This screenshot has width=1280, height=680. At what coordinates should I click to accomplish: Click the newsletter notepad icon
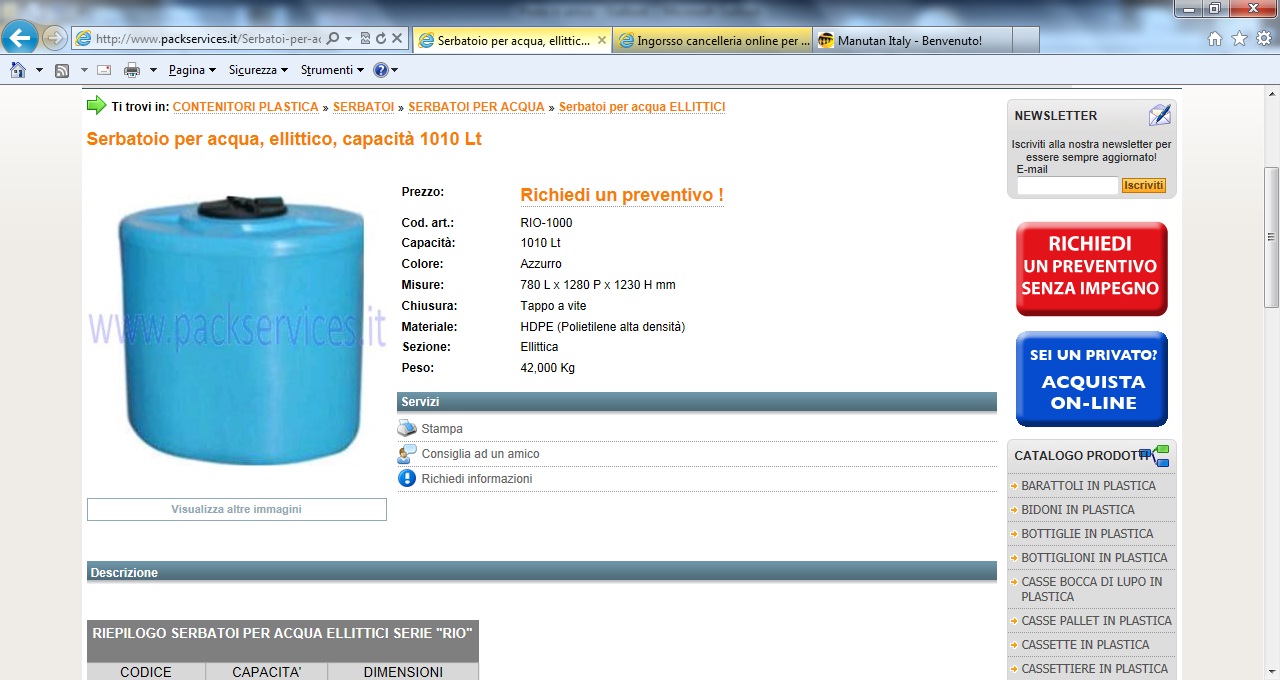click(1159, 115)
